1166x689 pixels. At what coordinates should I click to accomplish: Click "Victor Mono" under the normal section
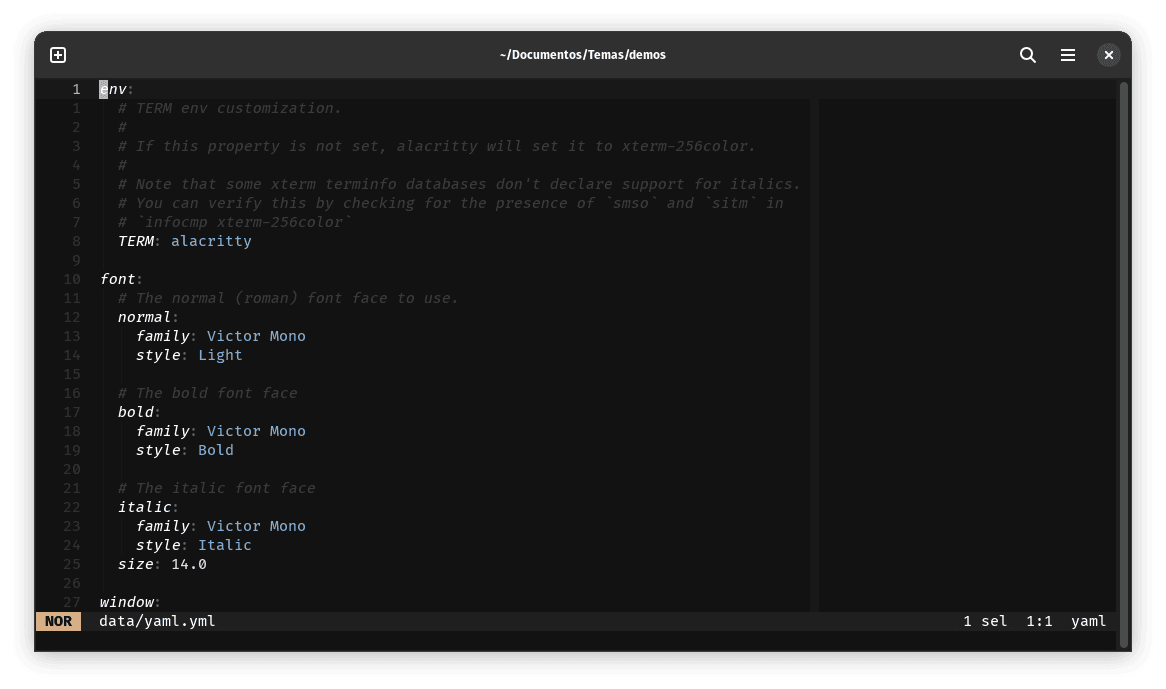tap(256, 337)
